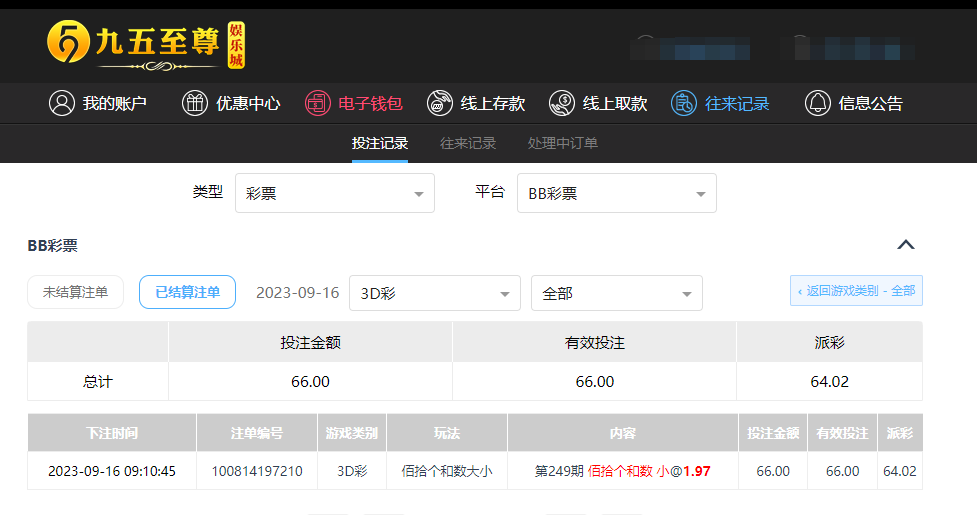Screen dimensions: 977x515
Task: Switch to the 往来记录 sub-tab
Action: pos(468,143)
